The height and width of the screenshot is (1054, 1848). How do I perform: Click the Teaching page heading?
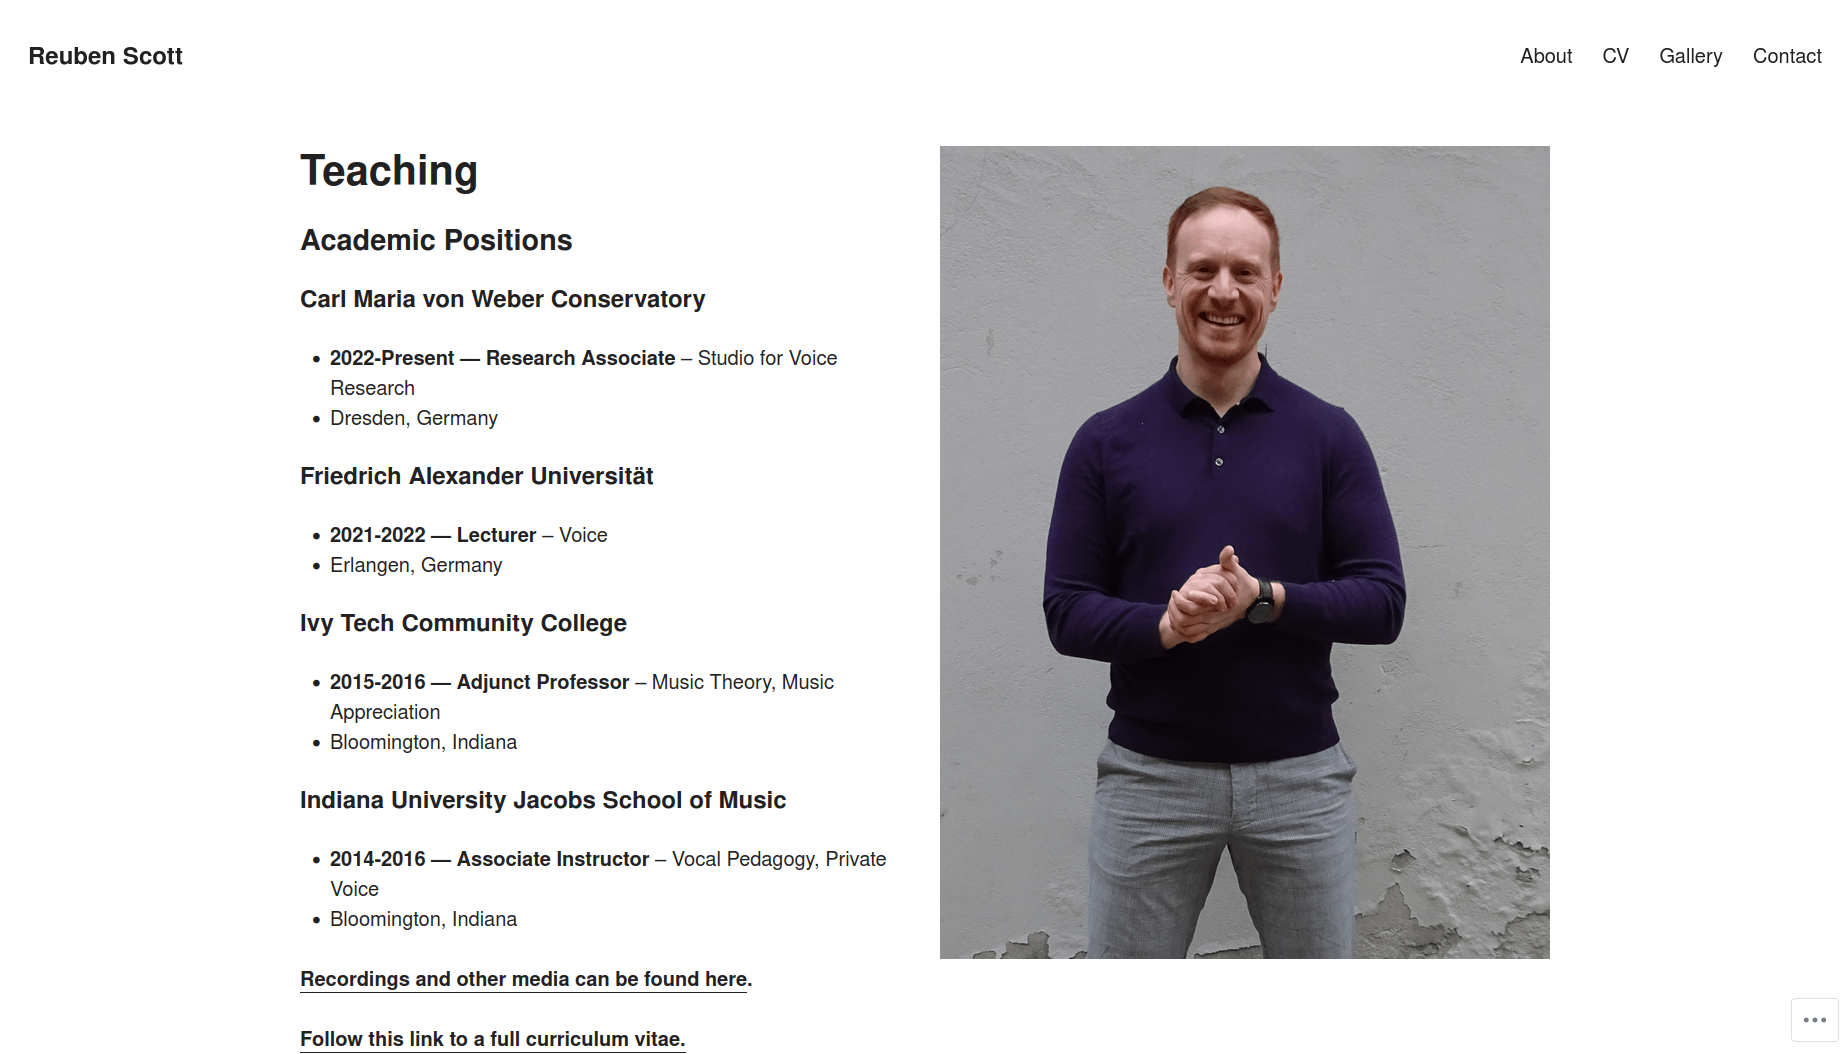(x=389, y=170)
